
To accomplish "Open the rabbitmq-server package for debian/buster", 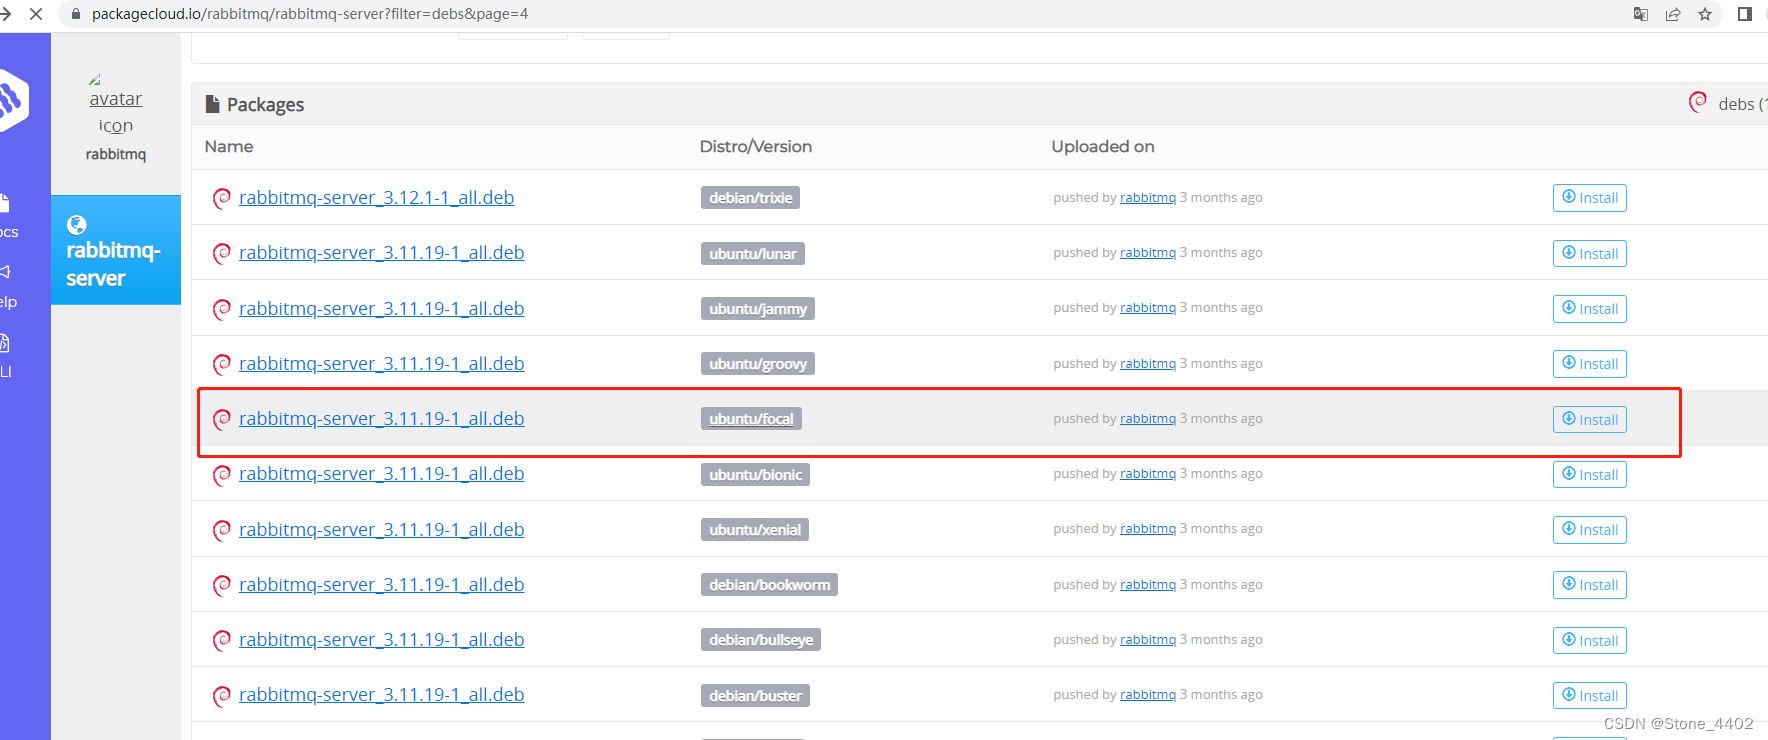I will (x=381, y=695).
